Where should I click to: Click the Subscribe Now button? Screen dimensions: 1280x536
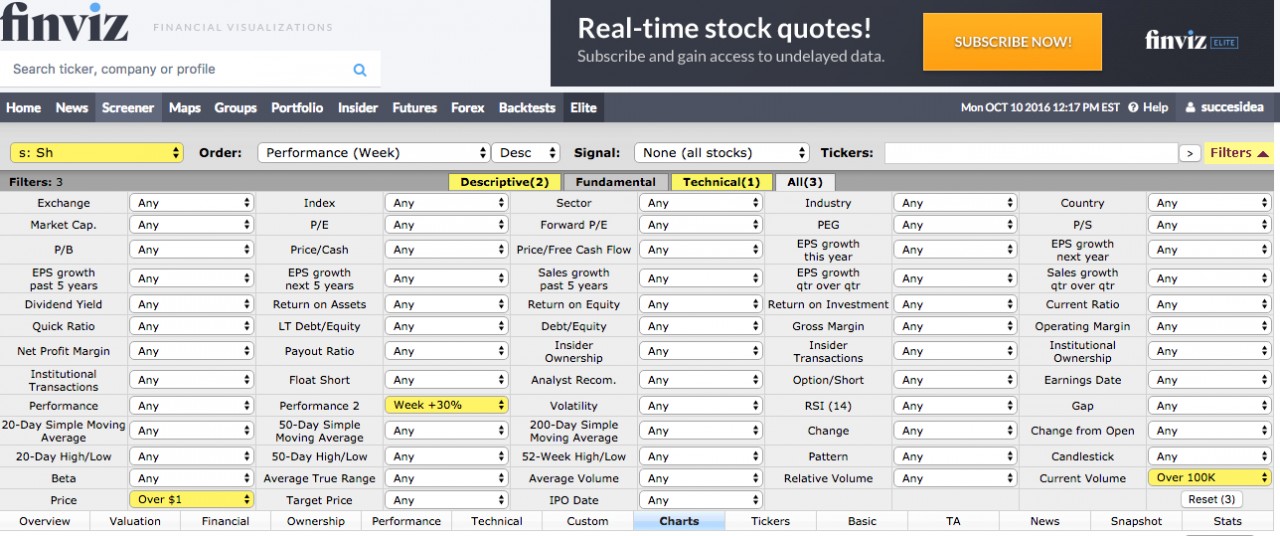tap(1012, 42)
